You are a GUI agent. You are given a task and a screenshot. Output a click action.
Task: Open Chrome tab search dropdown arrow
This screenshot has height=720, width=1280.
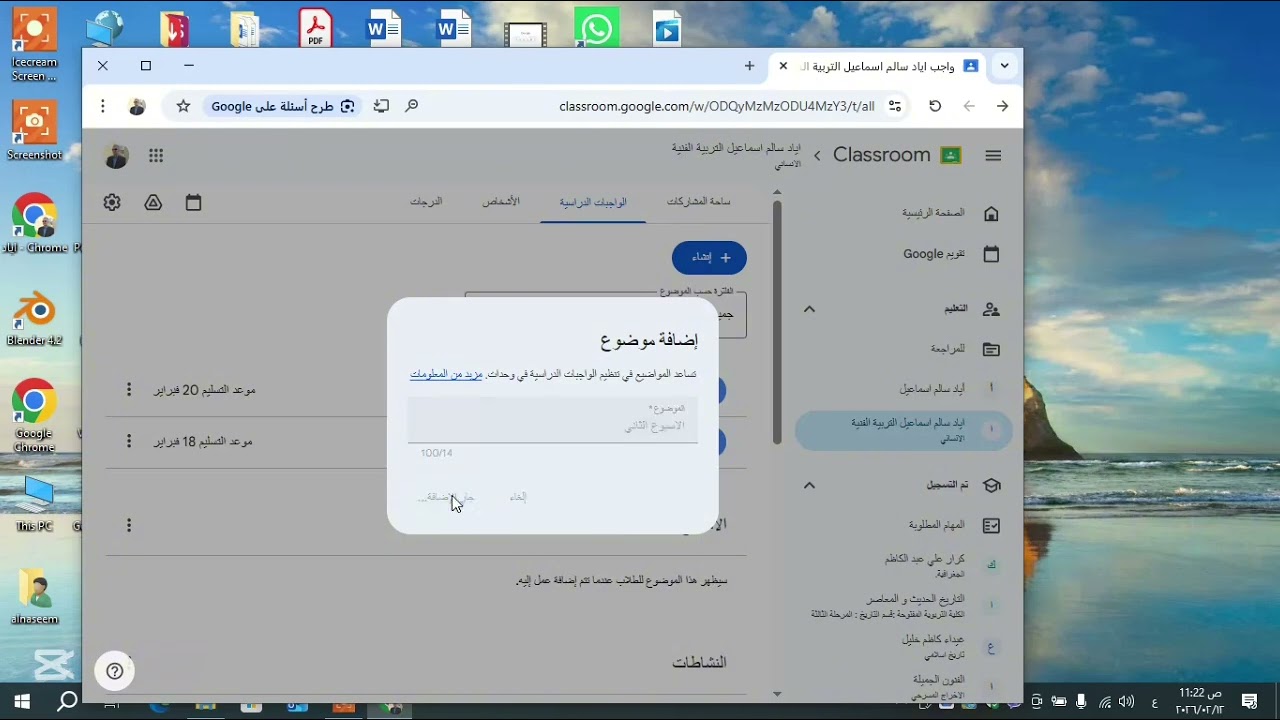tap(1004, 66)
